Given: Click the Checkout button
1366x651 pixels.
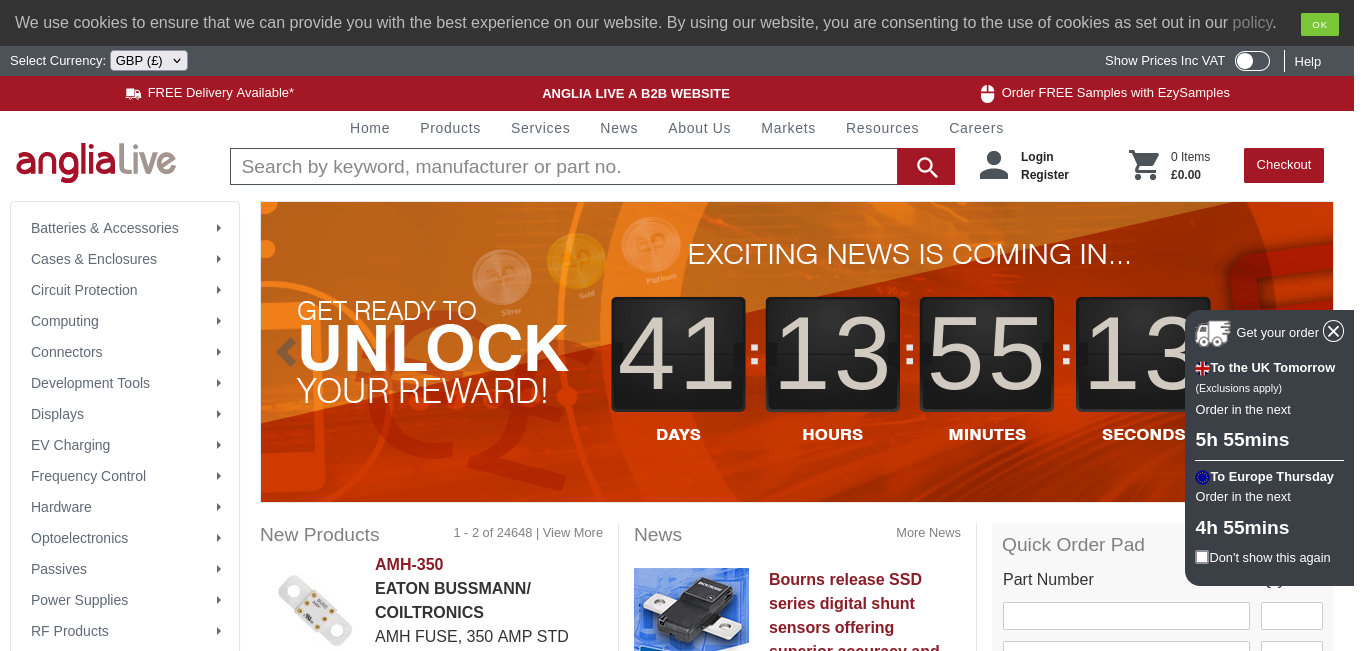Looking at the screenshot, I should click(1284, 165).
